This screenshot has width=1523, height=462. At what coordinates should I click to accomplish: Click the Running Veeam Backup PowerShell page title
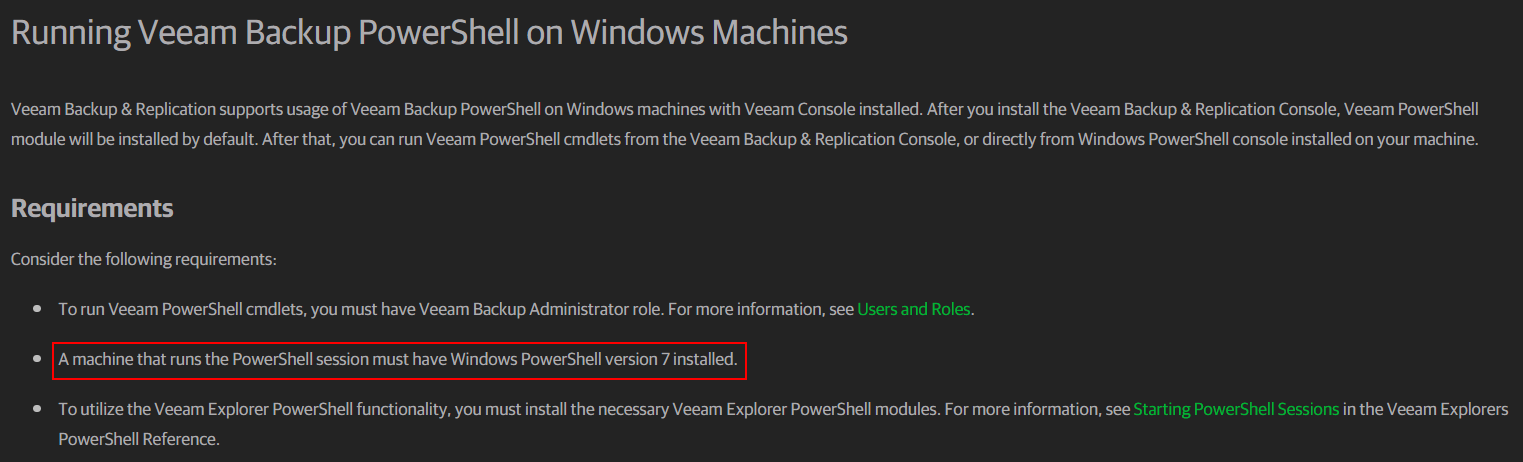pos(429,33)
